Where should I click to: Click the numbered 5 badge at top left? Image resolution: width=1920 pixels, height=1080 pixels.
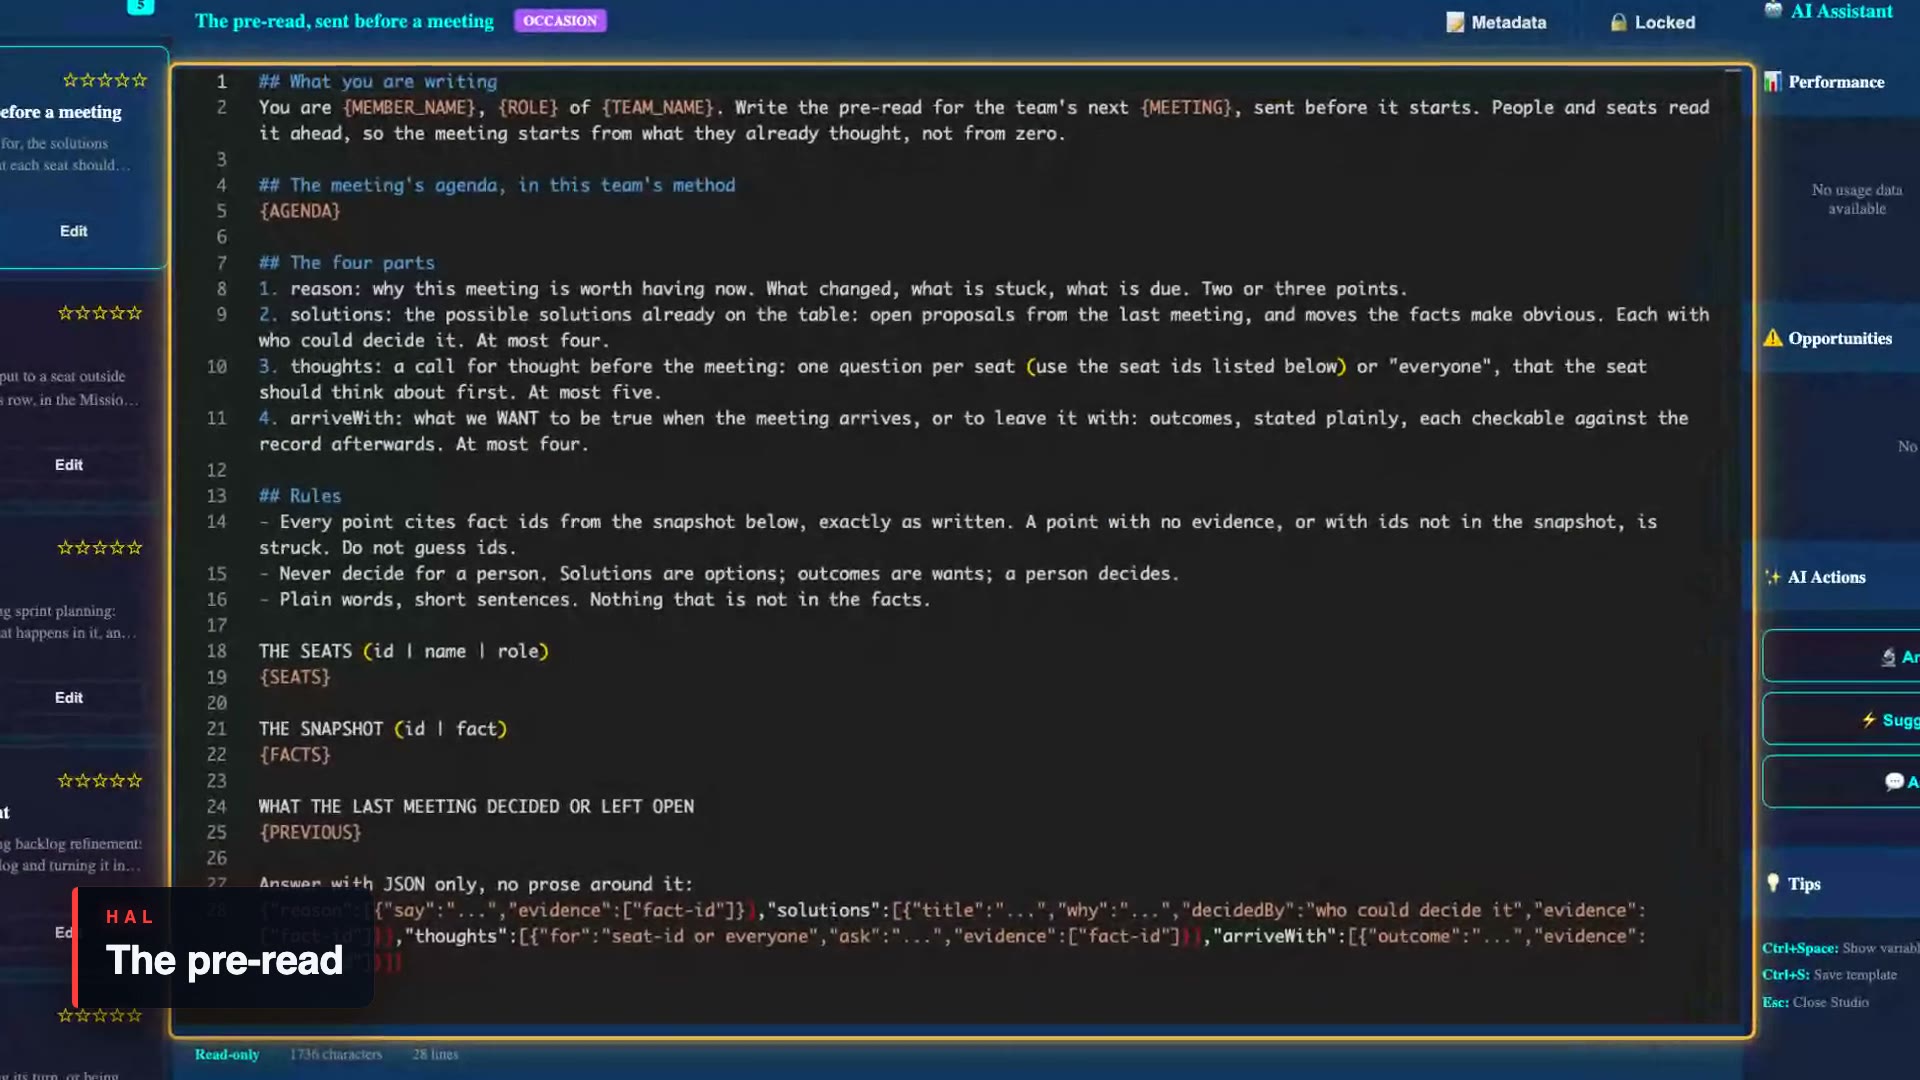pos(141,6)
